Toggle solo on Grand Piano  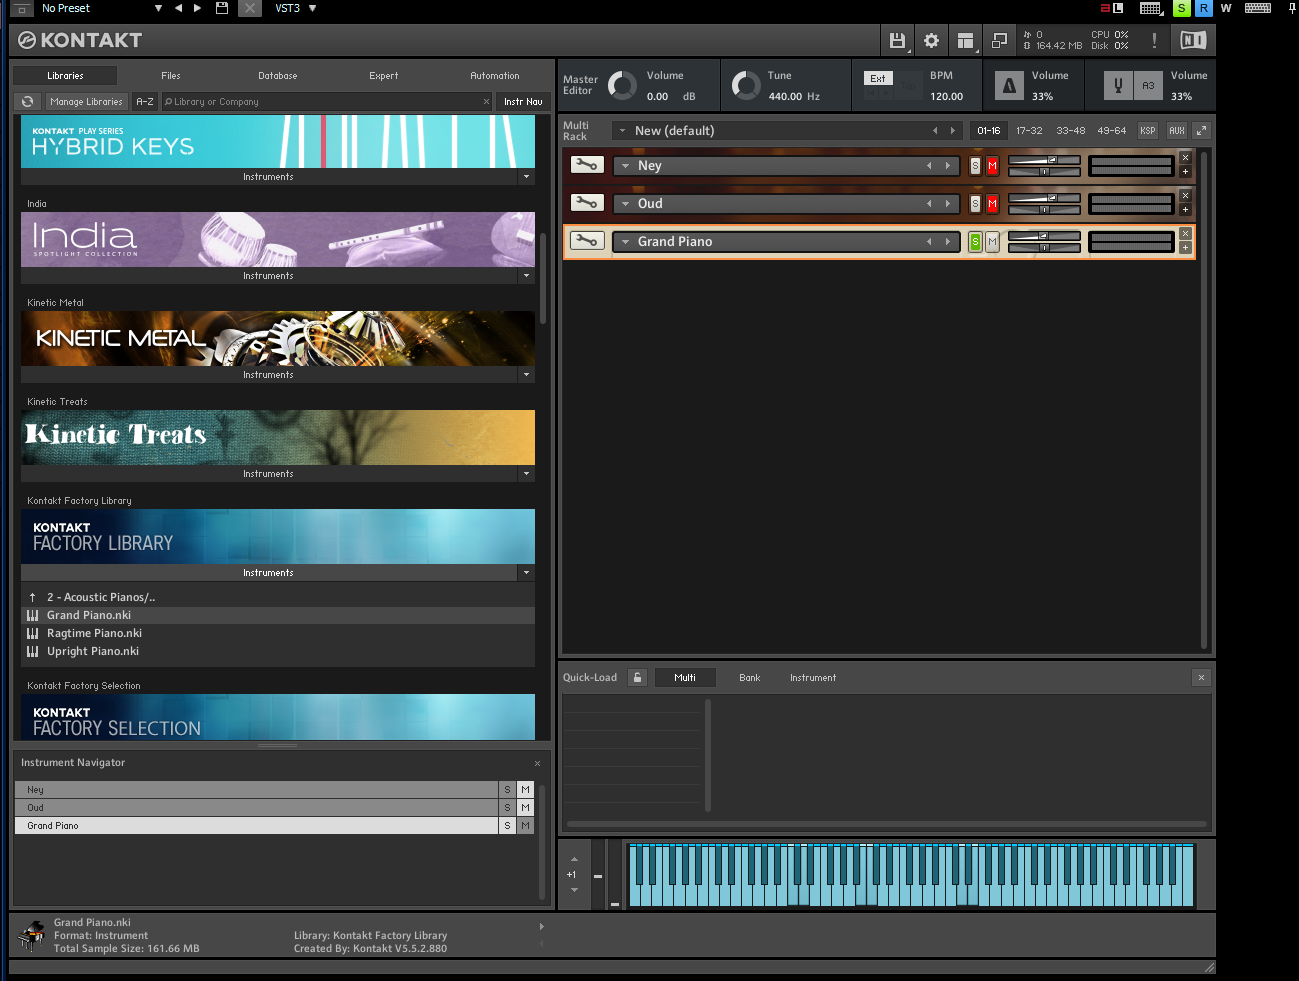[x=975, y=242]
